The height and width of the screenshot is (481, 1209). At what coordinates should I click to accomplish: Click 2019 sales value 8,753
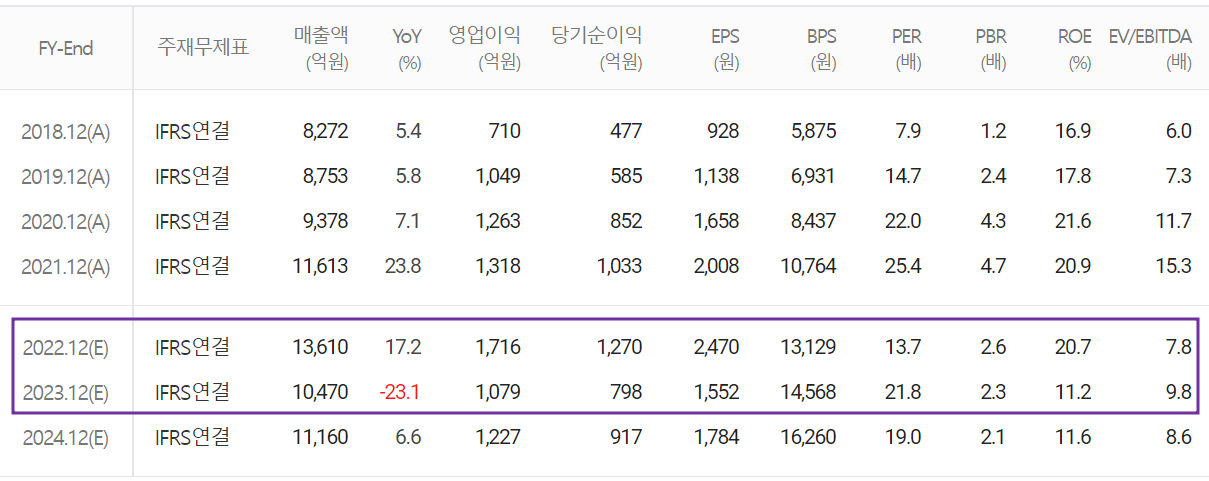pyautogui.click(x=325, y=176)
